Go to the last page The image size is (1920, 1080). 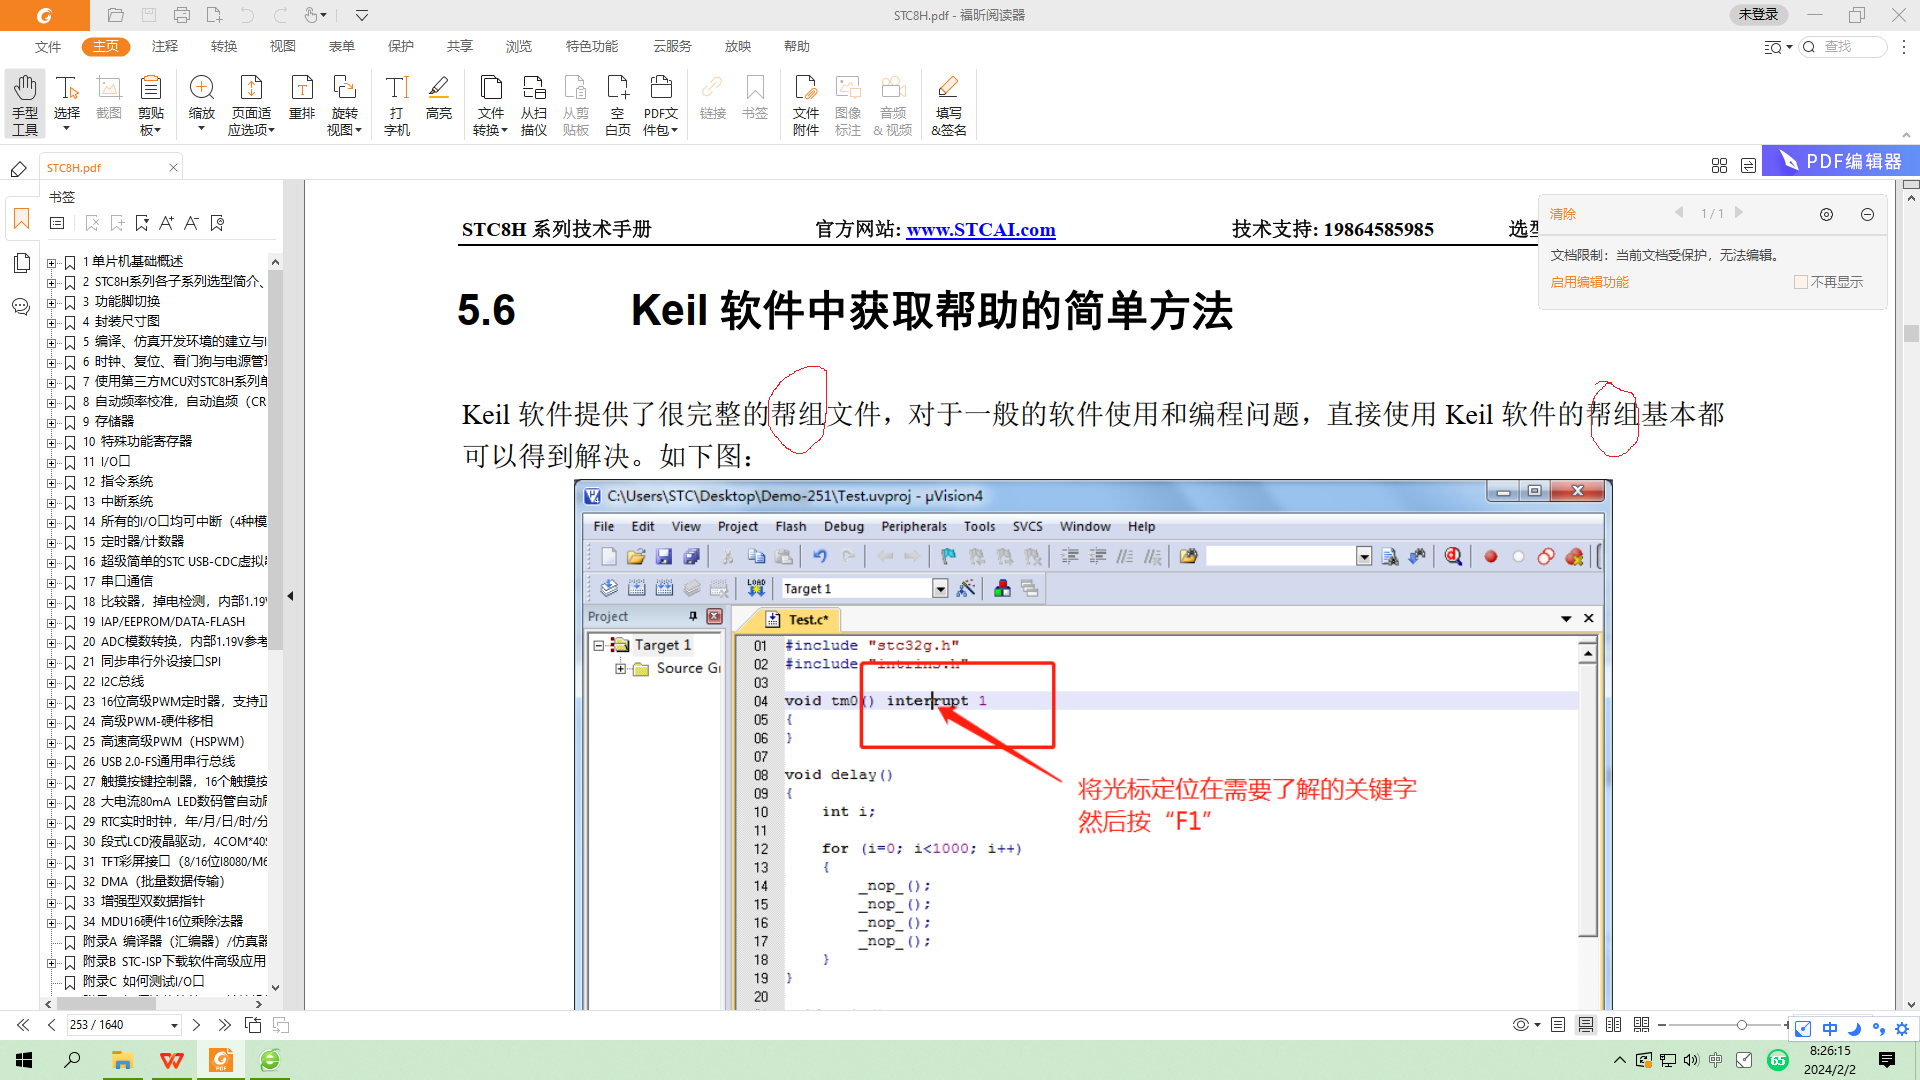point(224,1025)
